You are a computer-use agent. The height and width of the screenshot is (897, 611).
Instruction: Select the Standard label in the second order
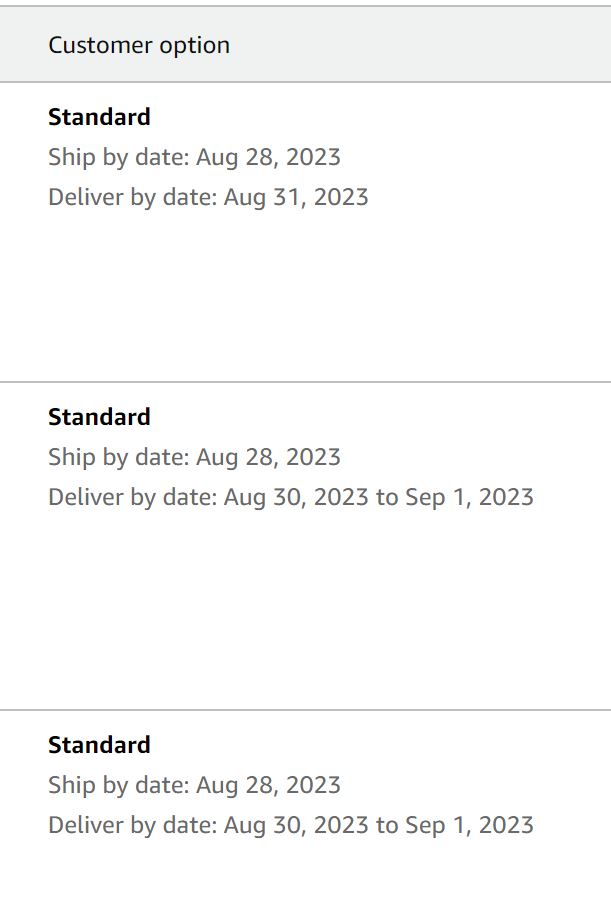[99, 416]
